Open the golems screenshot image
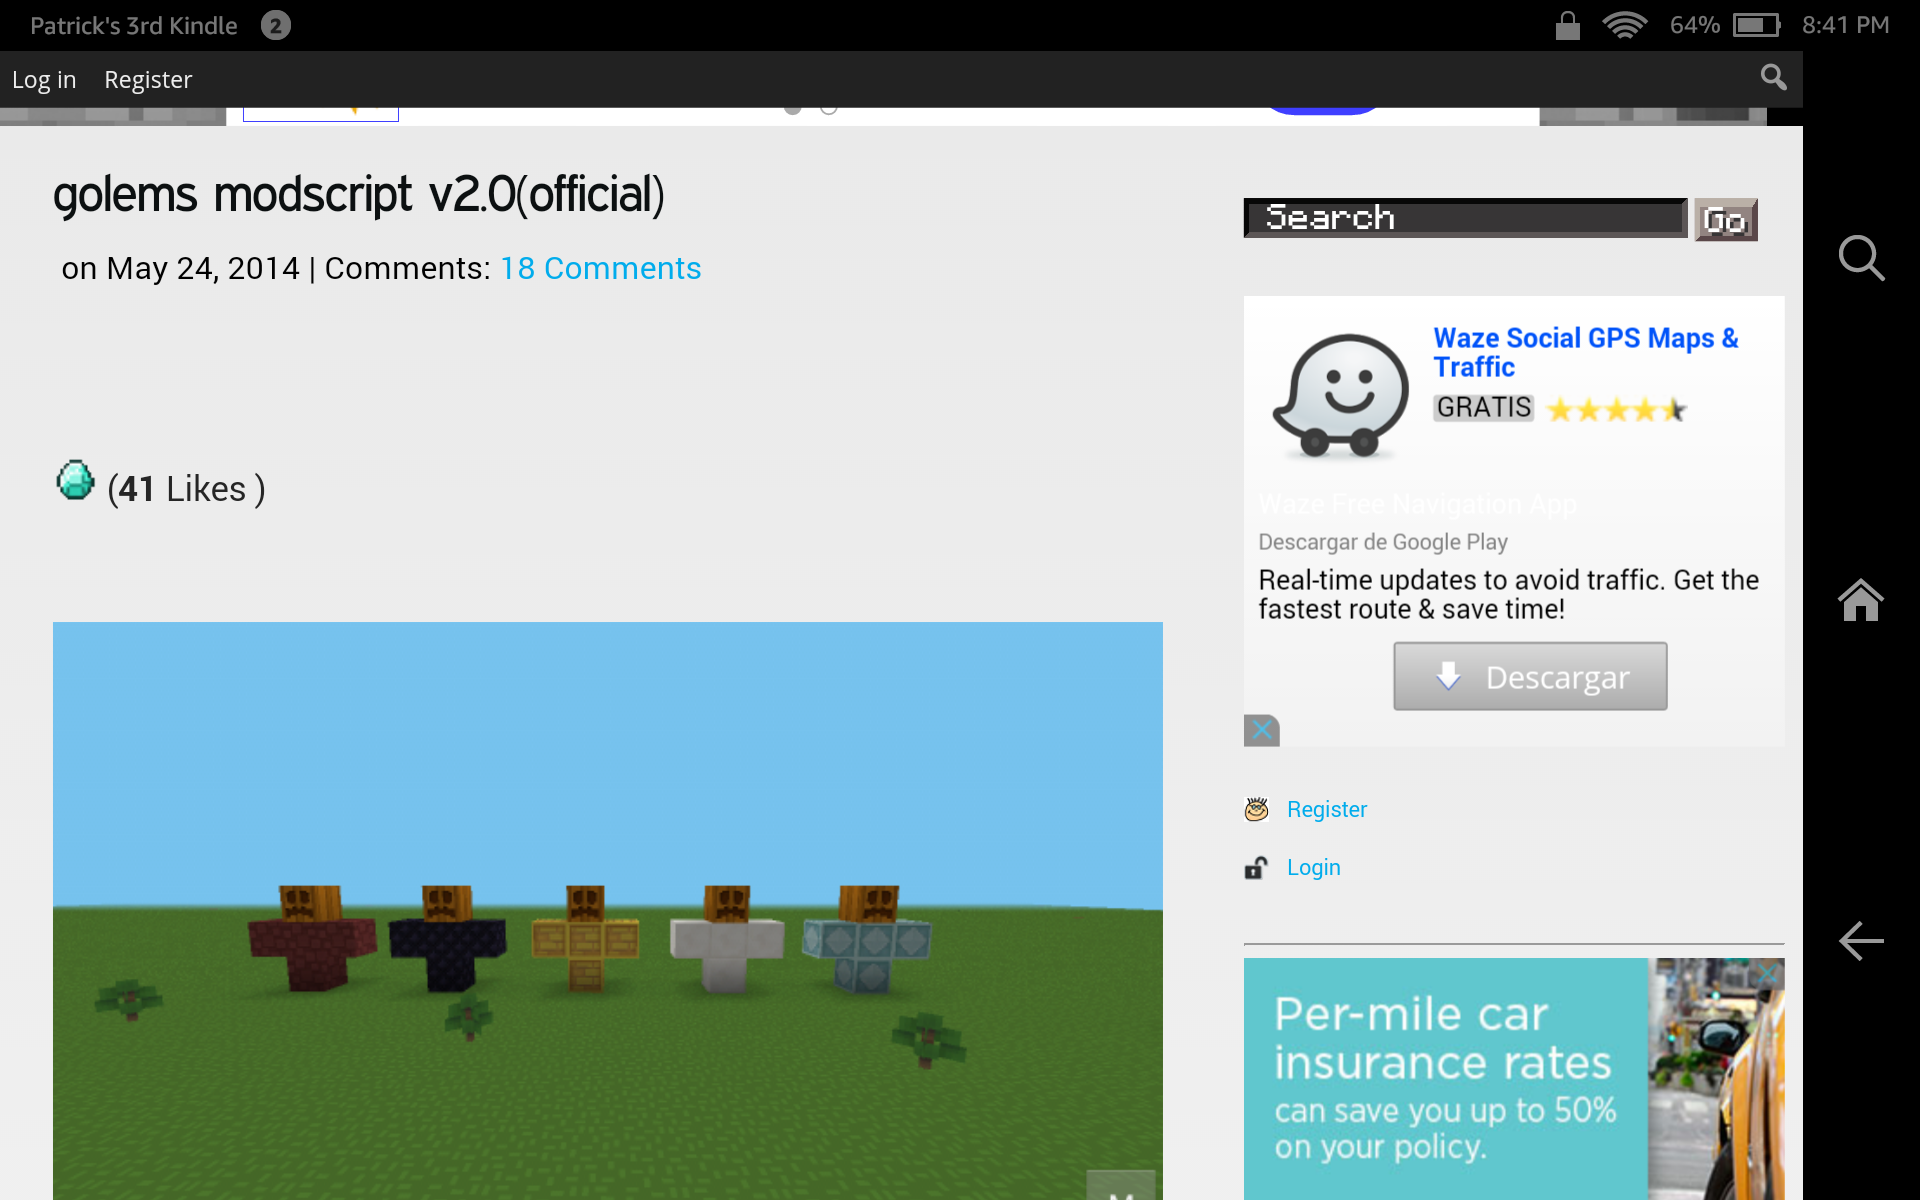1920x1200 pixels. (607, 911)
